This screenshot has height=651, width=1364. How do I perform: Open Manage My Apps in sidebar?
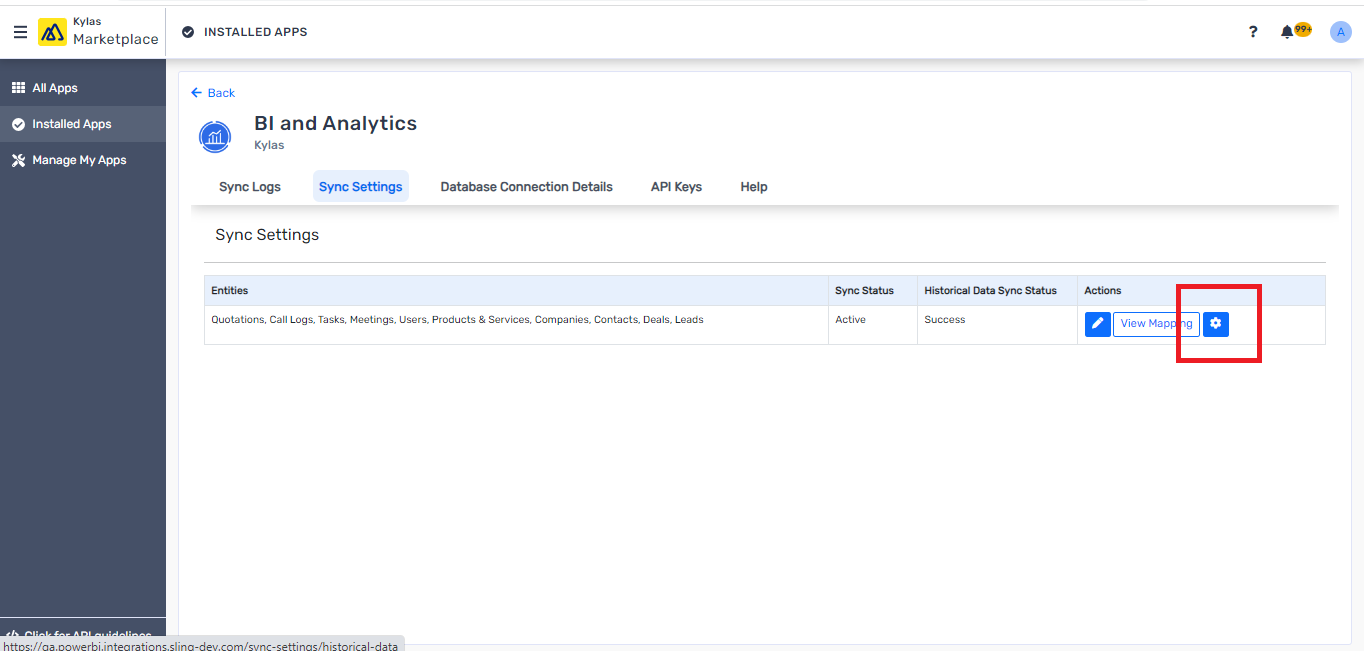[83, 160]
